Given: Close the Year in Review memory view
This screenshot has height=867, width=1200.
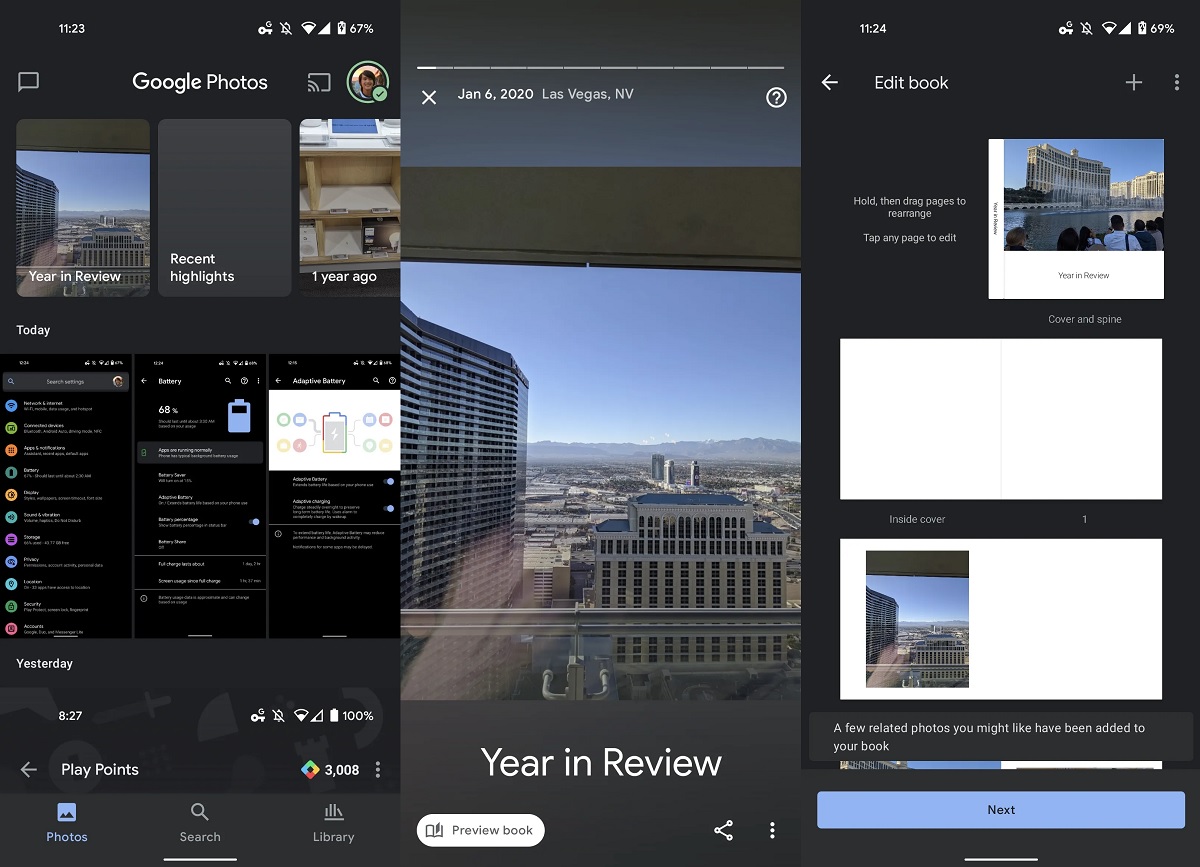Looking at the screenshot, I should (429, 97).
